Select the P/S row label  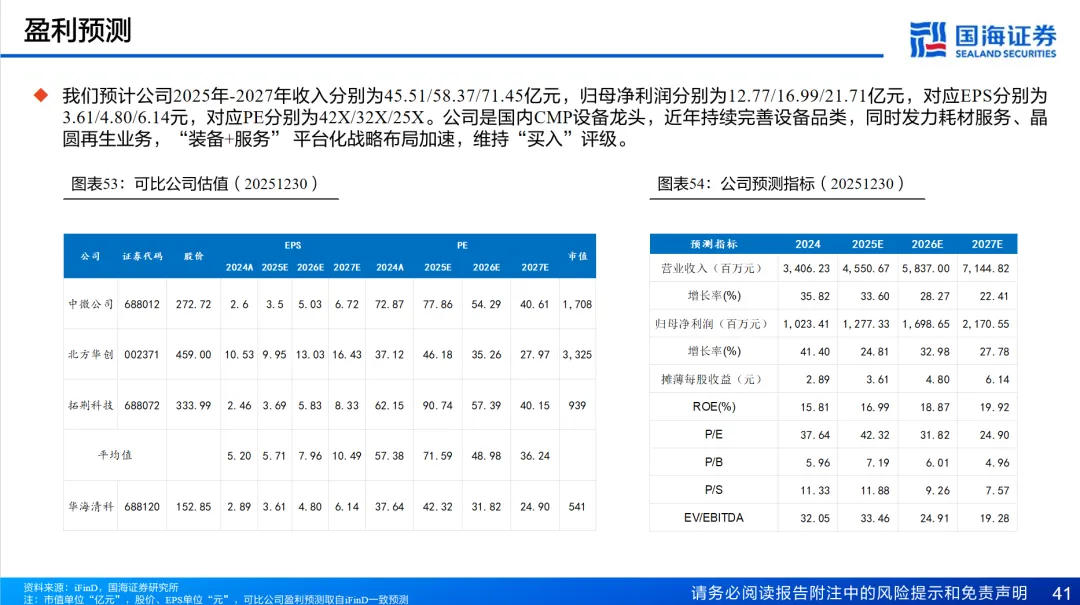tap(714, 490)
